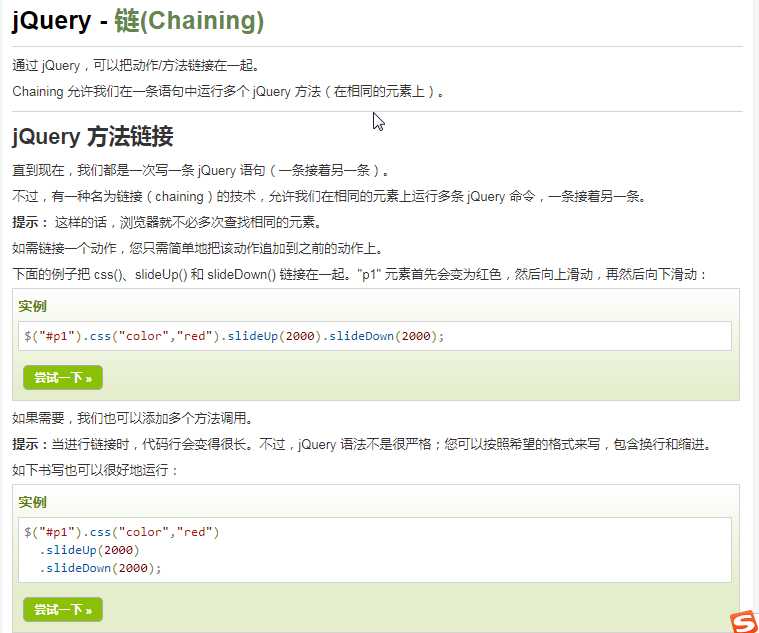The width and height of the screenshot is (759, 633).
Task: Click the sentence 通过 jQuery，可以把动作/方法链接在一起。
Action: click(137, 65)
